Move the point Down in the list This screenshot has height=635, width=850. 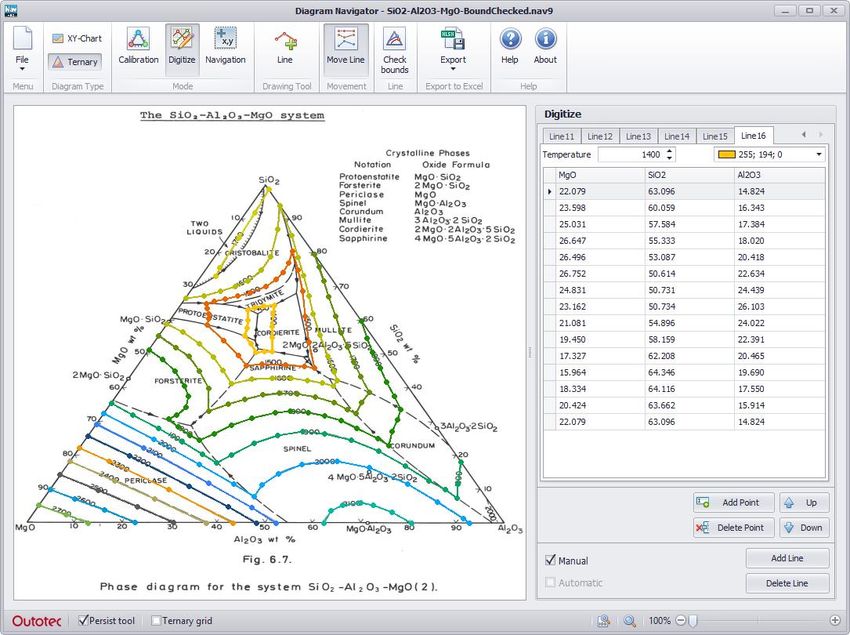(x=804, y=528)
